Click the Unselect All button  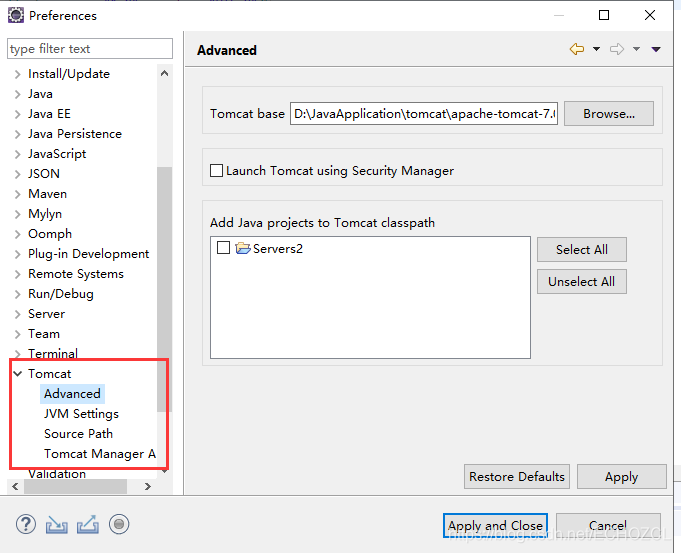(582, 281)
